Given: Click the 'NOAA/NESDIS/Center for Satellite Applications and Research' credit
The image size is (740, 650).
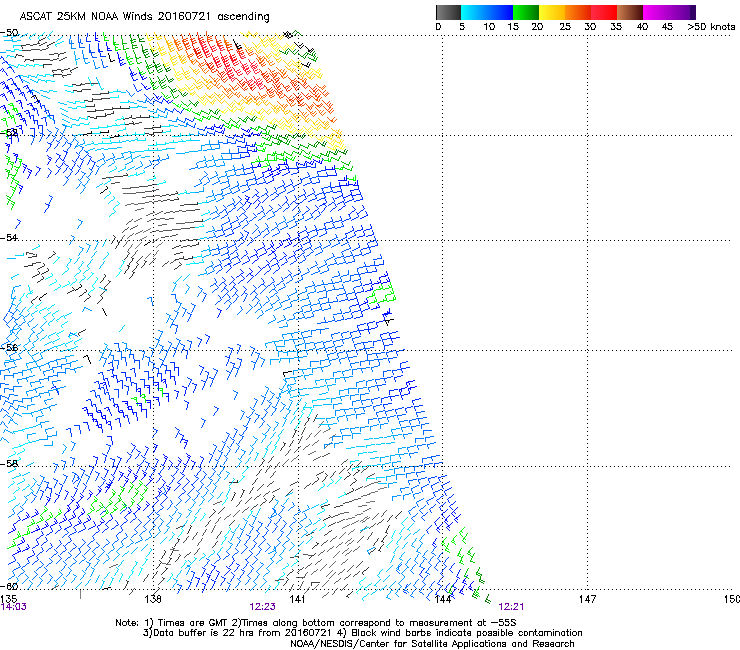Looking at the screenshot, I should click(x=432, y=644).
